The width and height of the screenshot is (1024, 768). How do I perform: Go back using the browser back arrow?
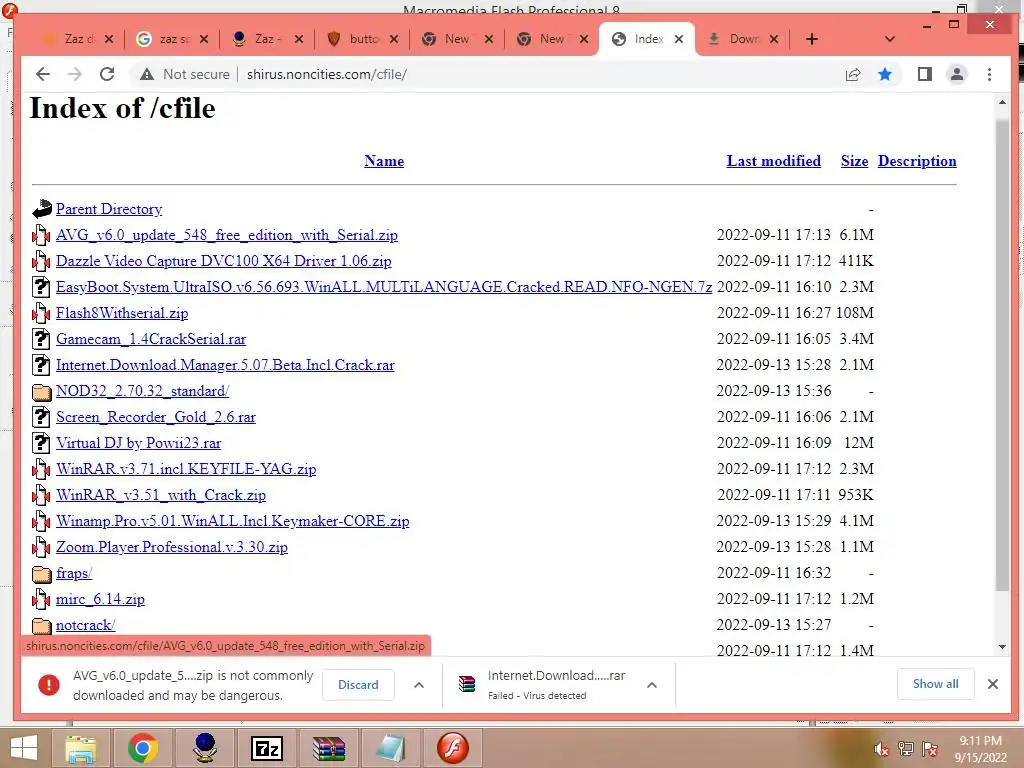tap(43, 74)
